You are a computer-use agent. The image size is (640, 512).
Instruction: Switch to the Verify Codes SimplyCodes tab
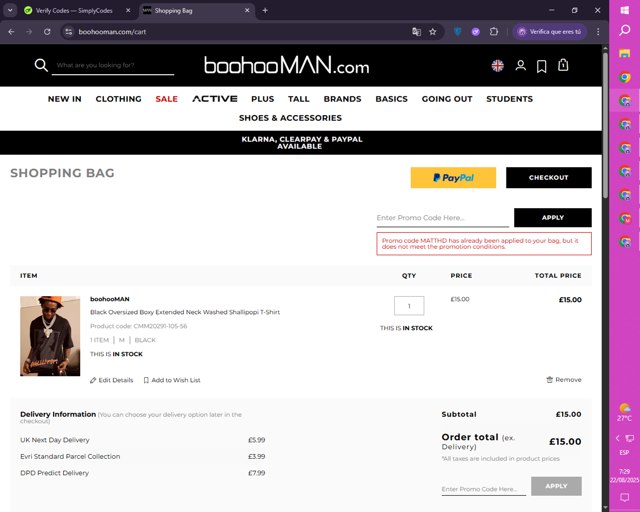74,11
